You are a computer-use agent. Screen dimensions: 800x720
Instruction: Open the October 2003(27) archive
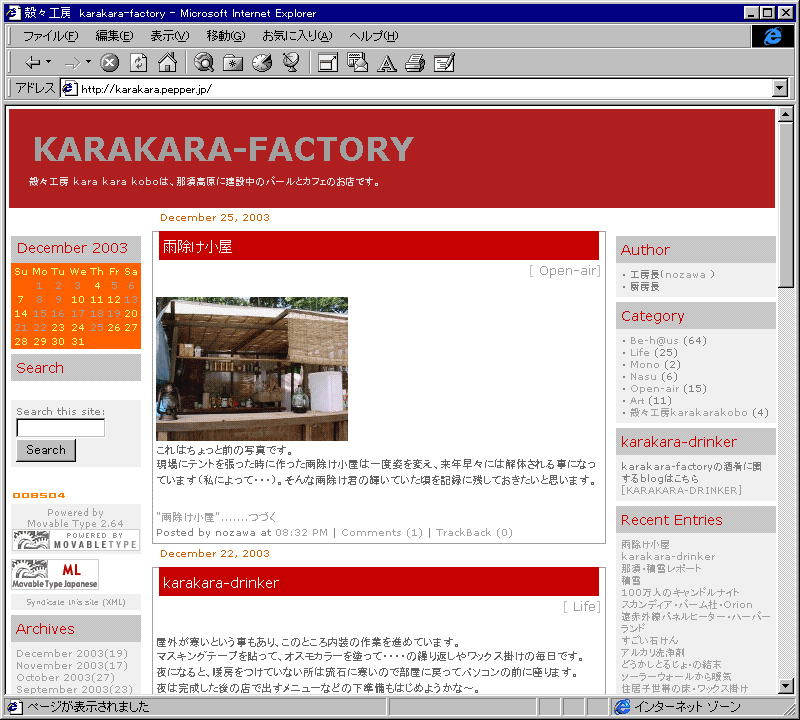[x=65, y=678]
